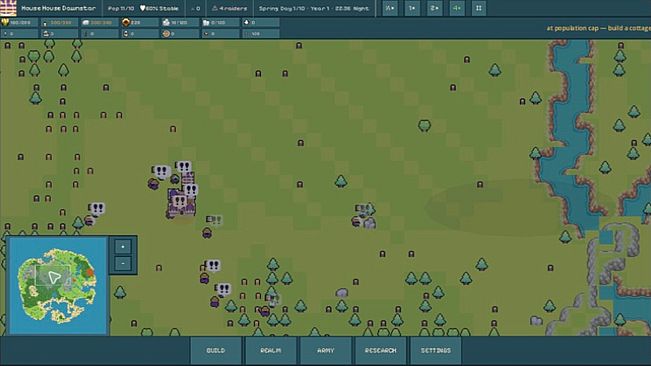This screenshot has height=366, width=651.
Task: Click the heart stability indicator
Action: pos(159,8)
